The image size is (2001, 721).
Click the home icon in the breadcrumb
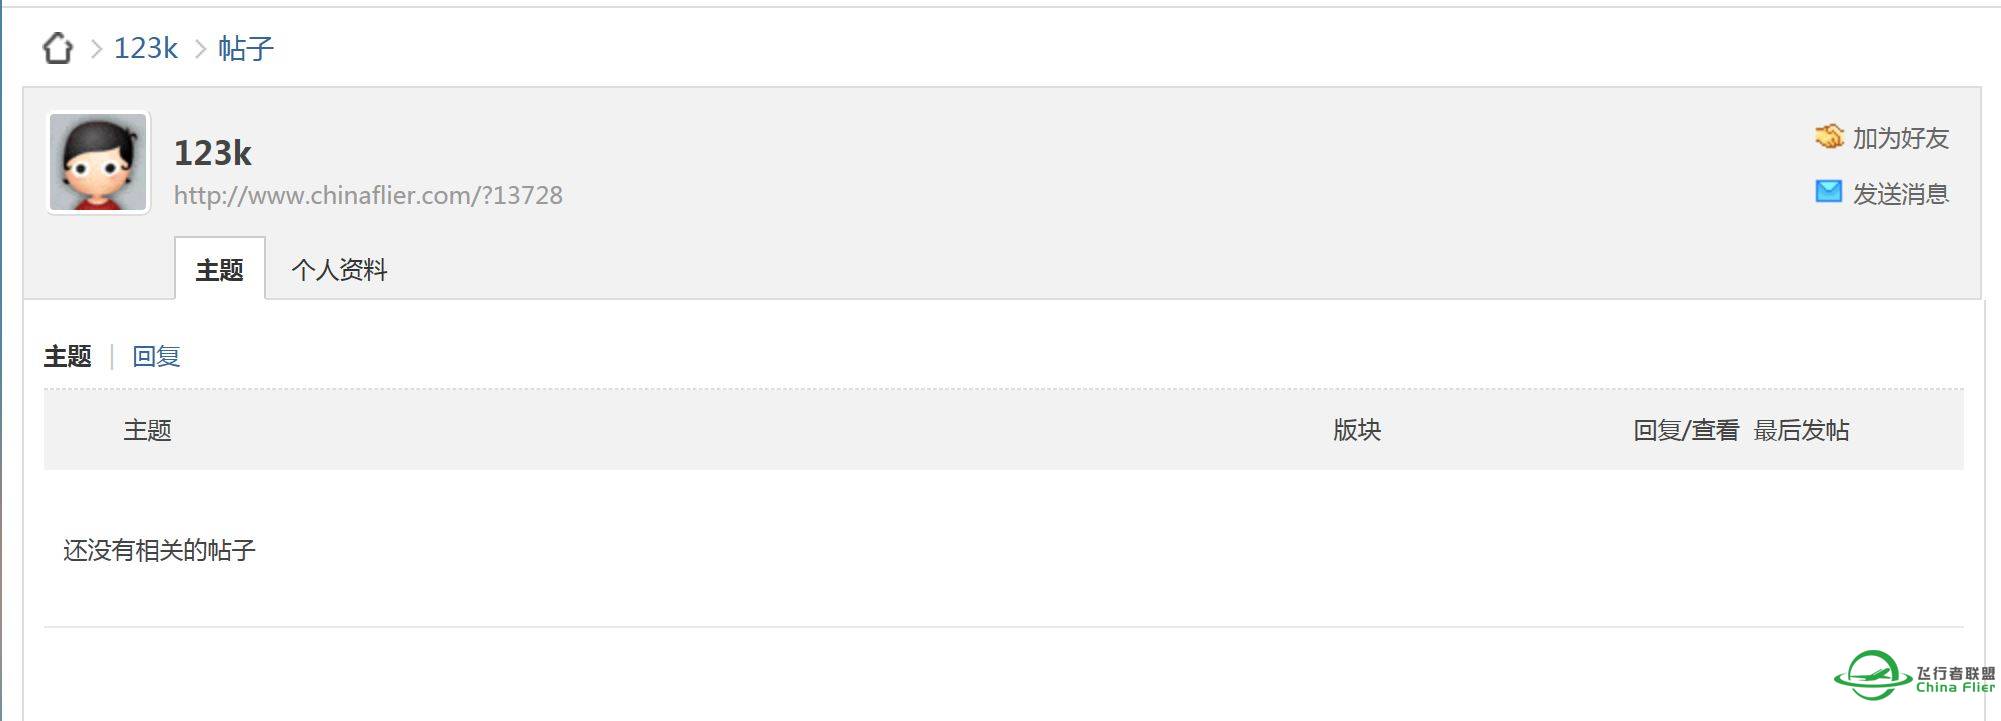[58, 48]
